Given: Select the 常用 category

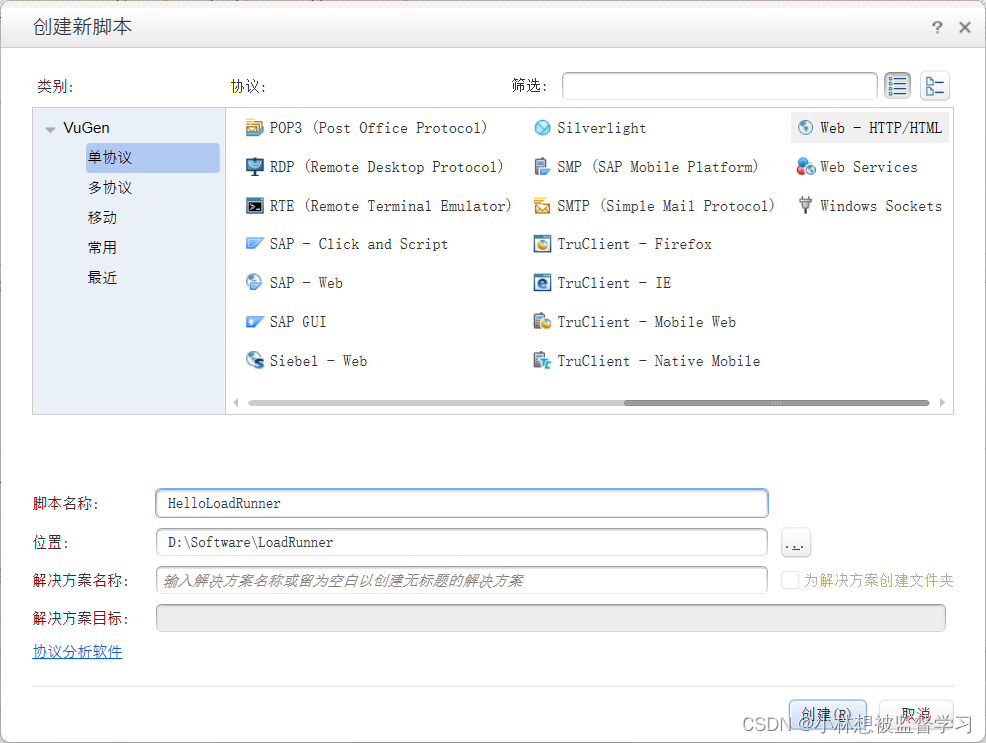Looking at the screenshot, I should [x=102, y=247].
